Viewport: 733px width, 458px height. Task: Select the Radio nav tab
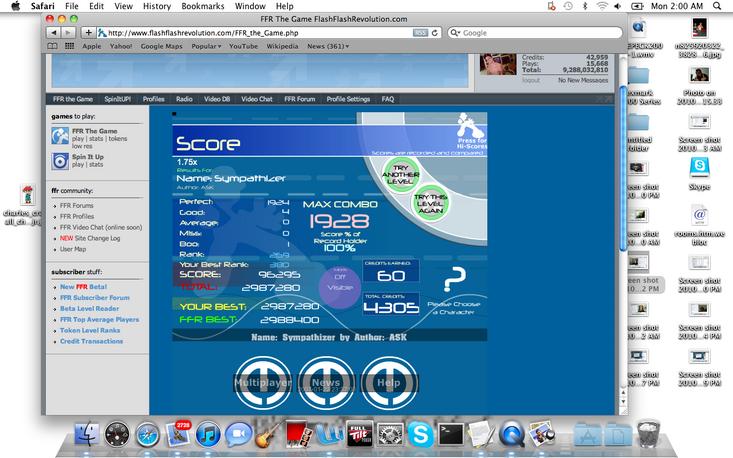184,99
